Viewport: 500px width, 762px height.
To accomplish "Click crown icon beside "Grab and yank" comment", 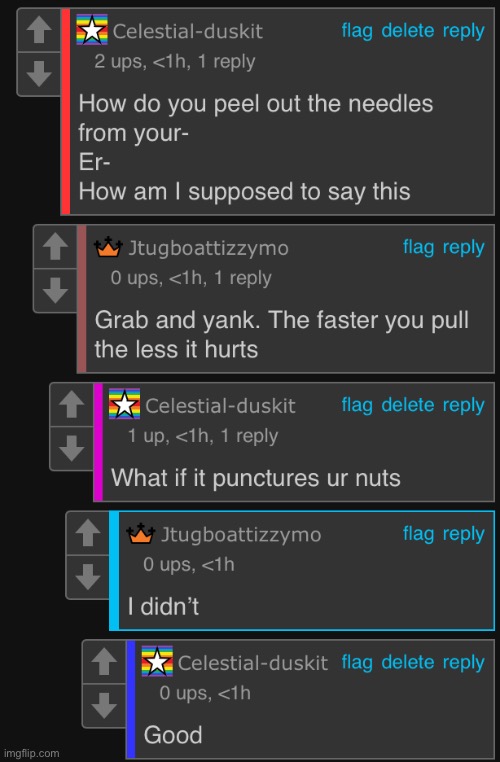I will [108, 247].
